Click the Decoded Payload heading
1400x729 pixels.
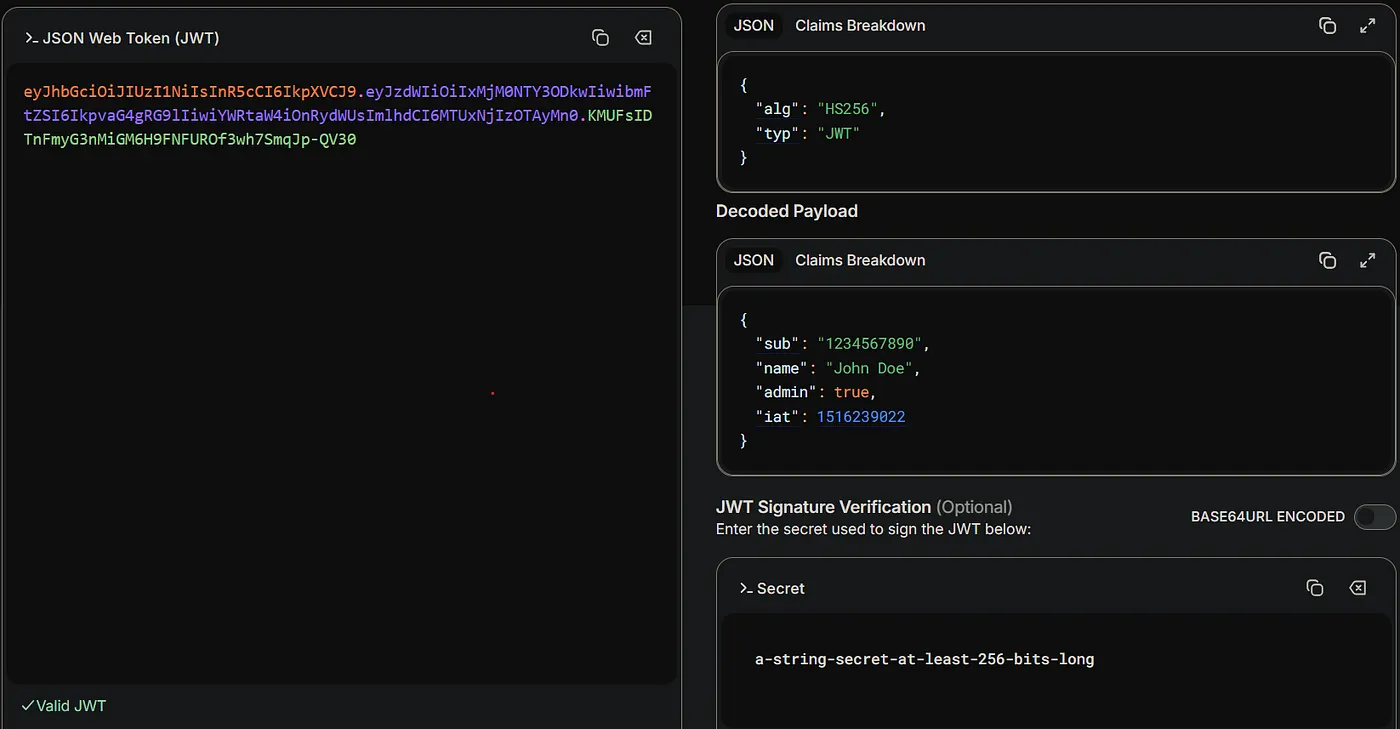point(787,211)
